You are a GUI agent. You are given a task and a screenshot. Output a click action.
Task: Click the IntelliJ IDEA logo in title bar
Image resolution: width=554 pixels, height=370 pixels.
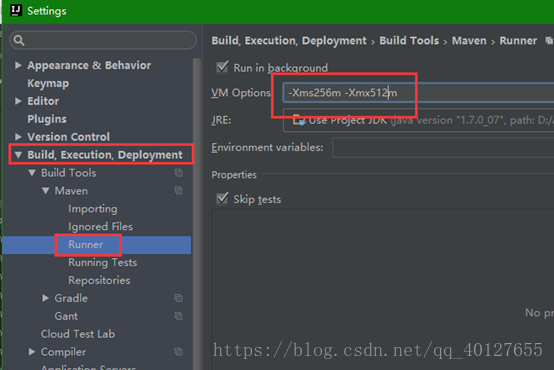16,11
